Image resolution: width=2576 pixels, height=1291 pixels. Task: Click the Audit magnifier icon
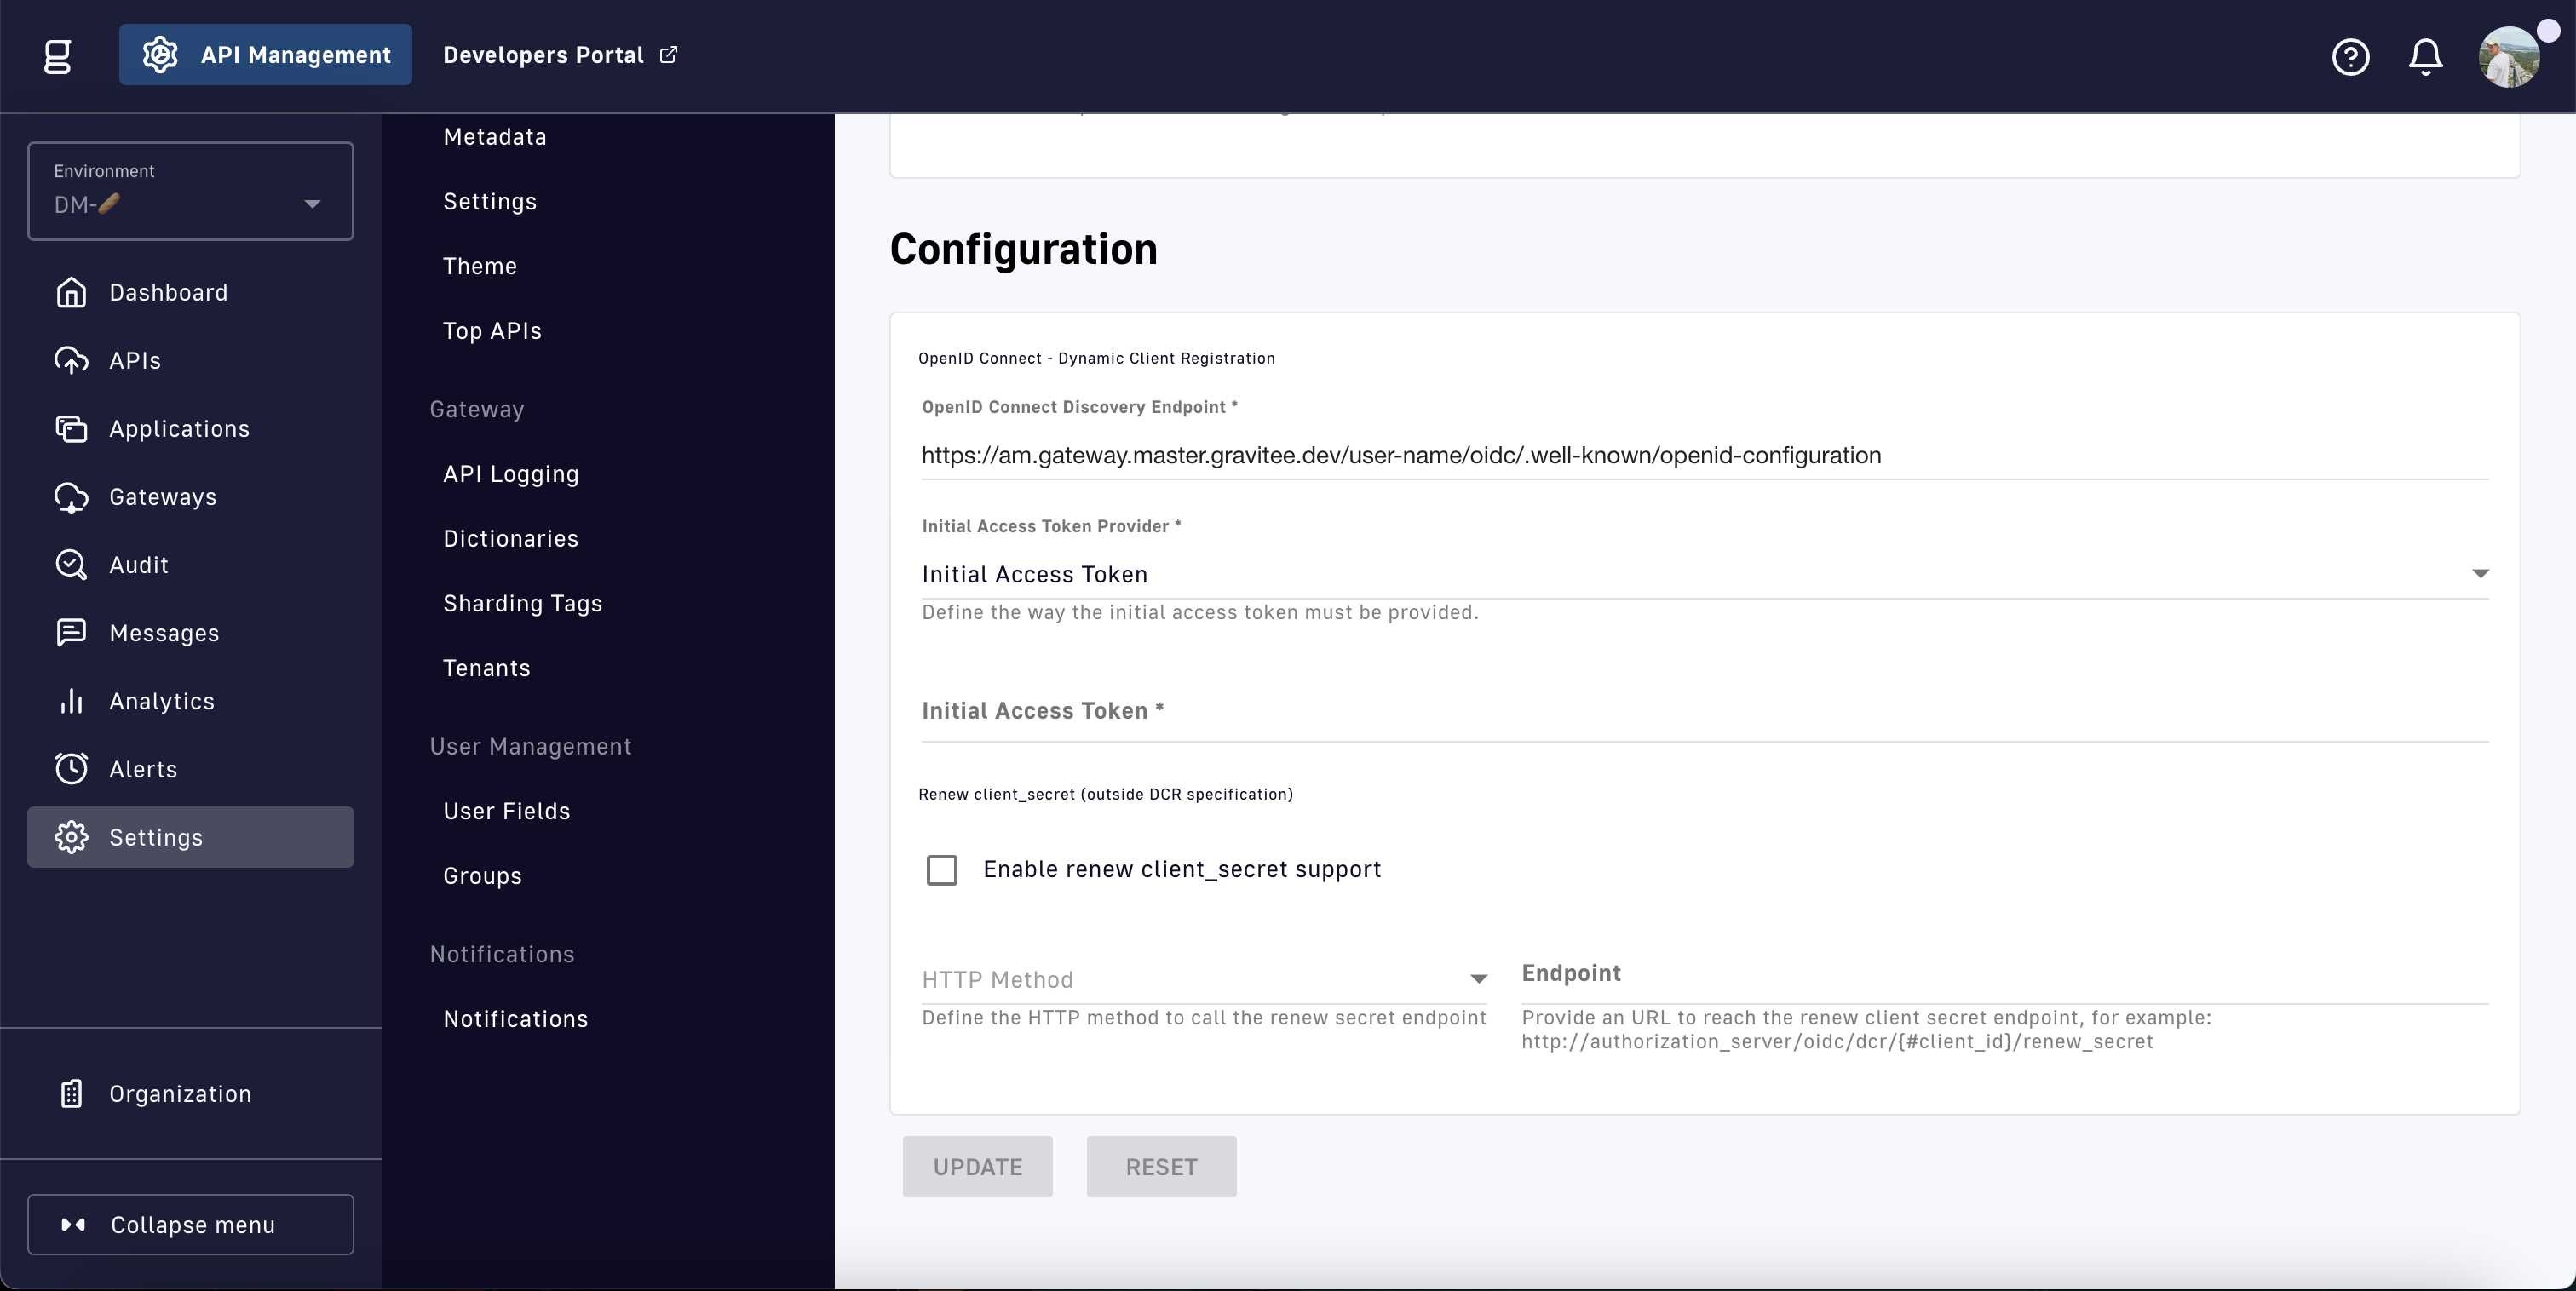point(71,564)
